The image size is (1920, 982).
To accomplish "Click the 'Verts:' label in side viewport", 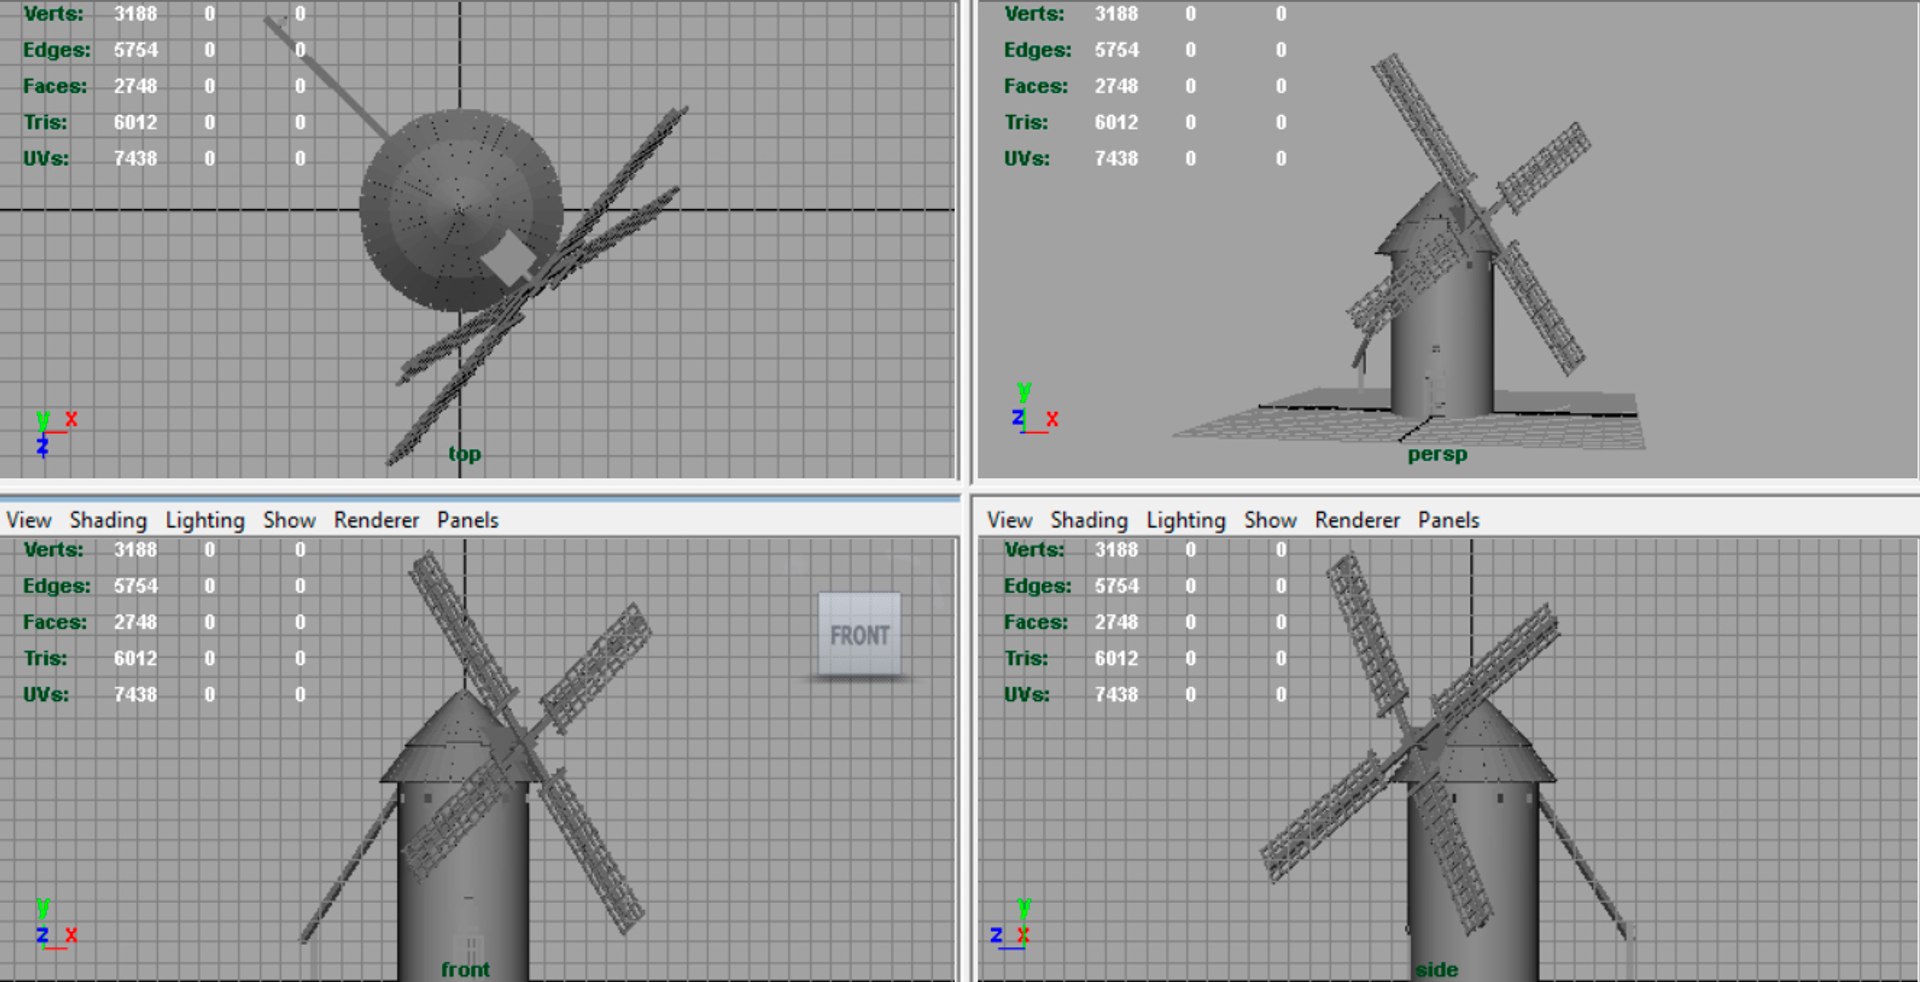I will pyautogui.click(x=1034, y=550).
